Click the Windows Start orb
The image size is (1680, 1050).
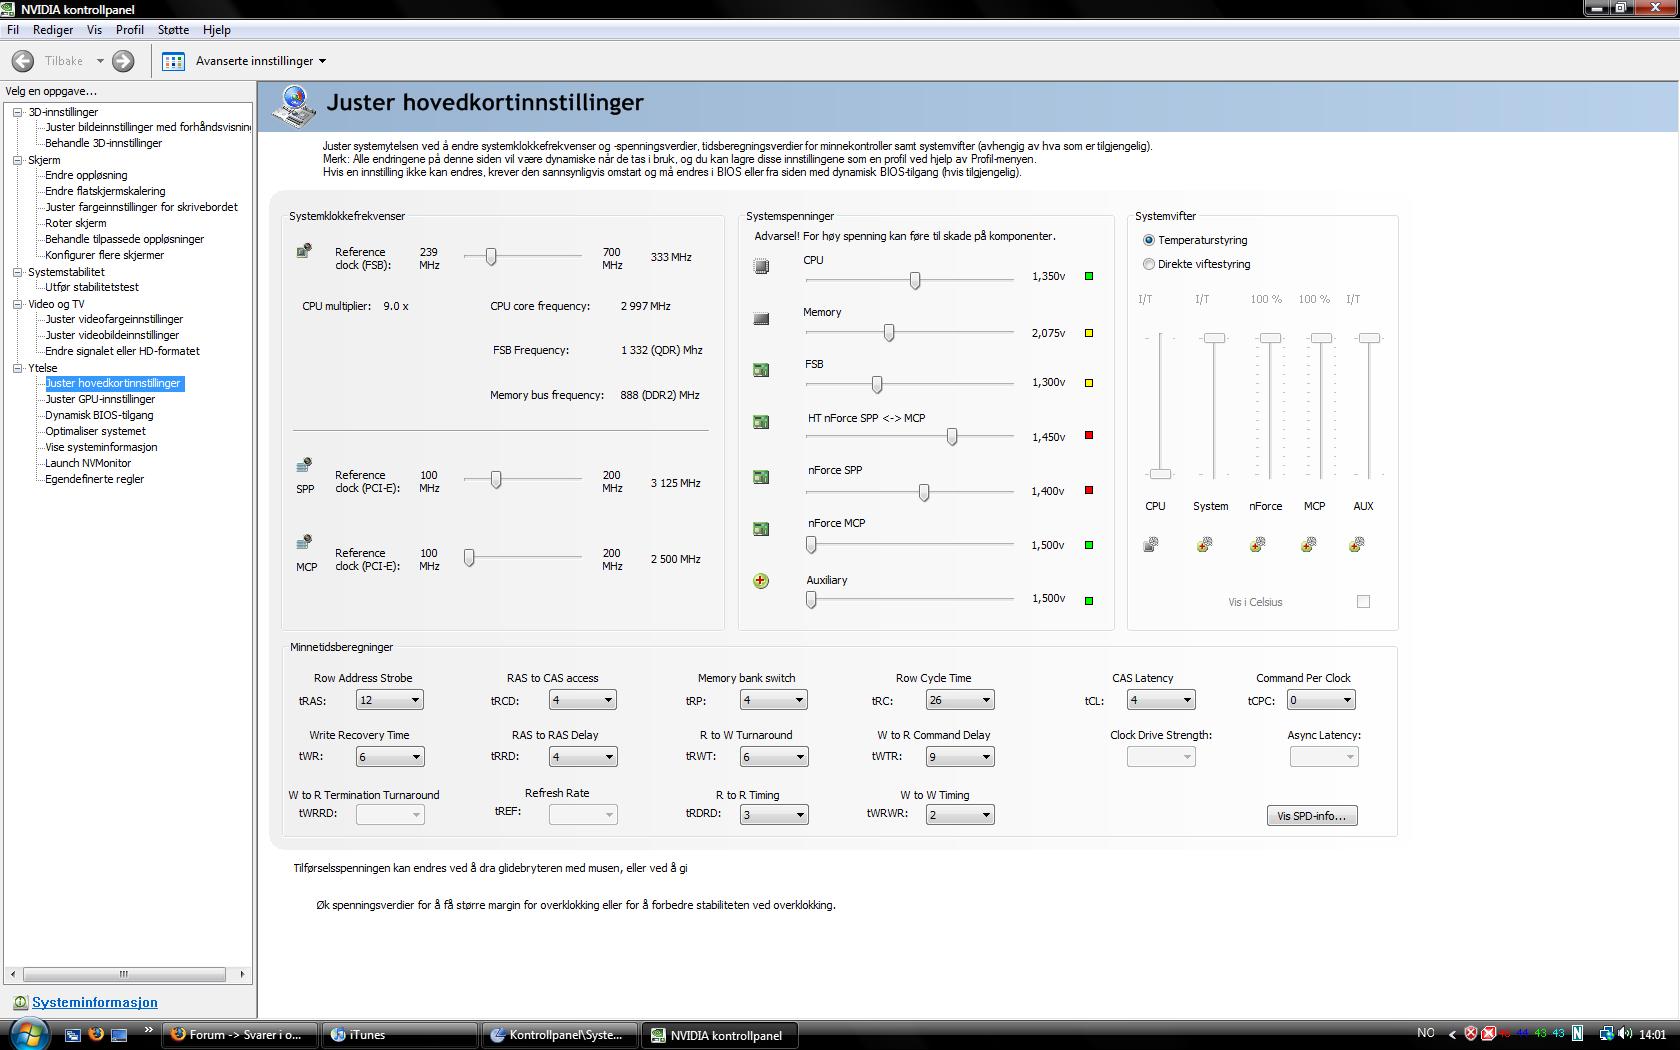click(27, 1033)
